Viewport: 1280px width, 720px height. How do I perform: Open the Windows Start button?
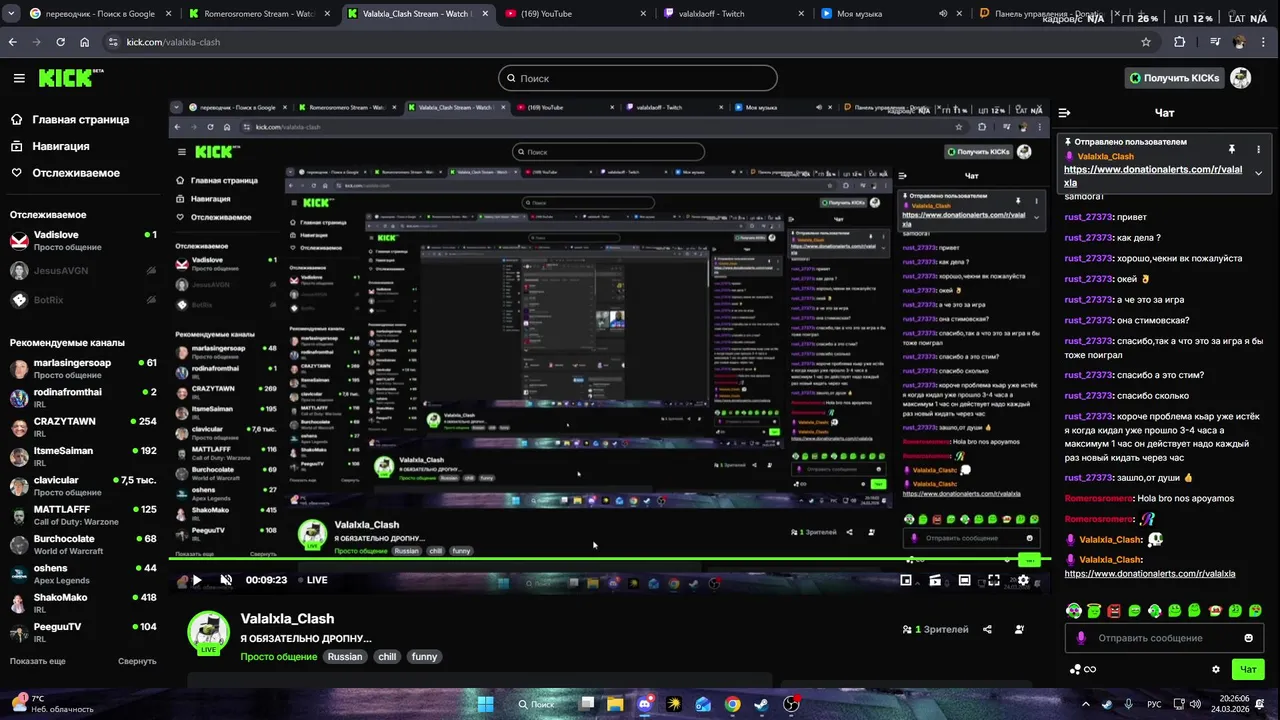pos(485,704)
